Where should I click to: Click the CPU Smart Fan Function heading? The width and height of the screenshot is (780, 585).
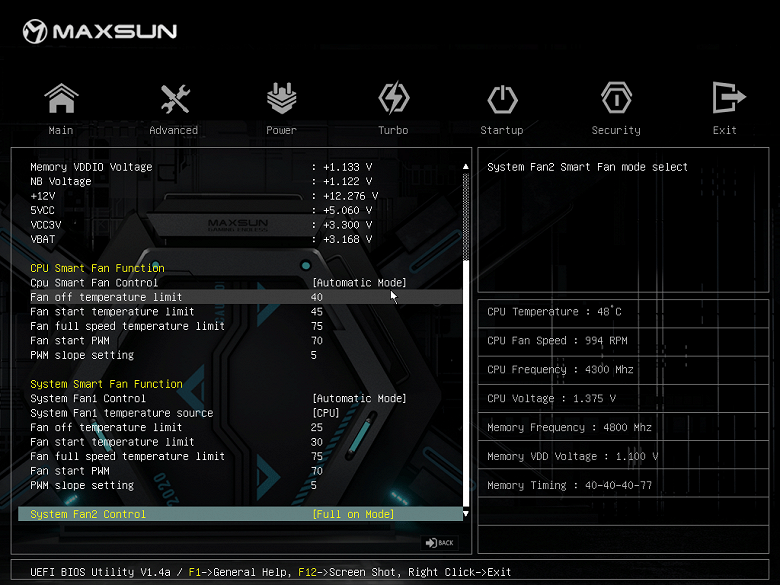coord(98,268)
